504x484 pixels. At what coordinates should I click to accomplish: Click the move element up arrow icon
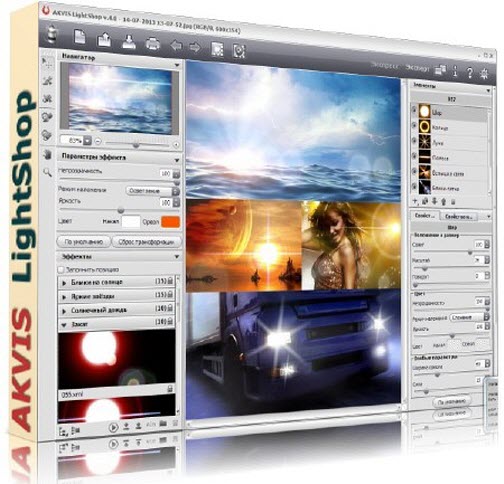444,202
